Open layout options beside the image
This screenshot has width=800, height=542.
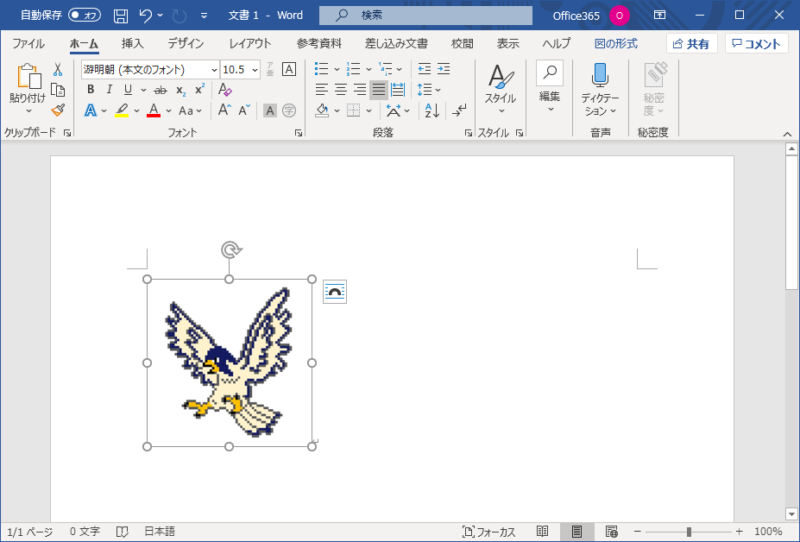pos(335,292)
